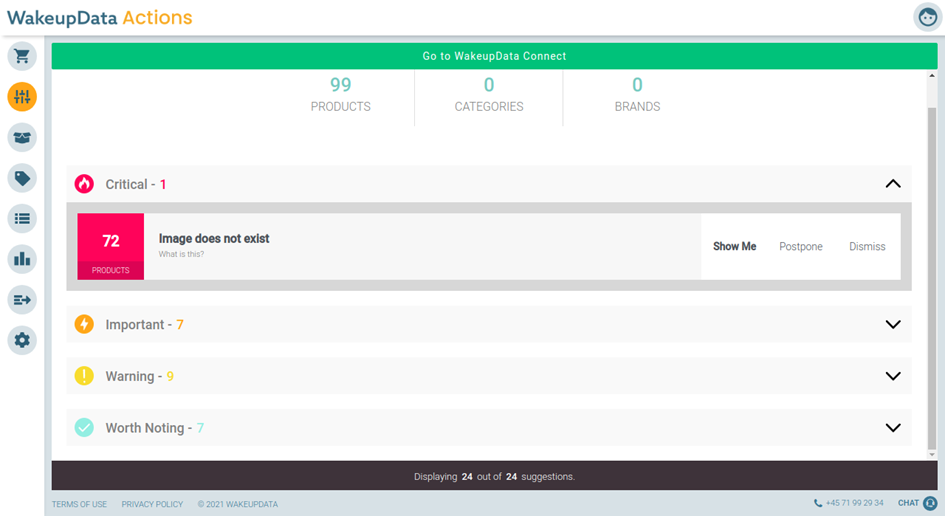
Task: Click the phone icon in footer
Action: pos(818,503)
